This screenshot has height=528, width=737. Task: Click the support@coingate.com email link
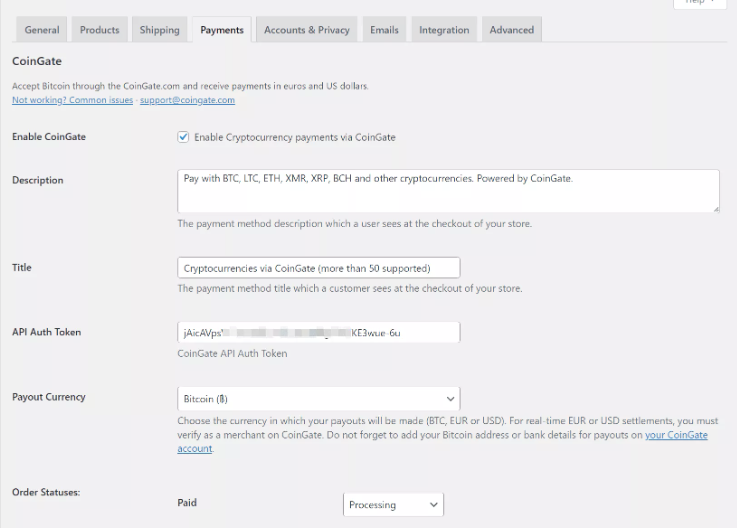187,100
